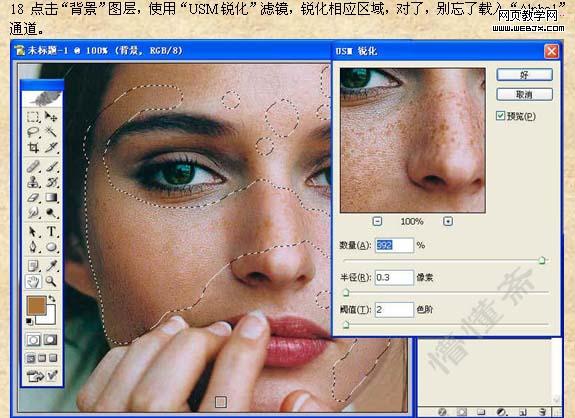Image resolution: width=575 pixels, height=418 pixels.
Task: Select the Eyedropper tool
Action: 51,265
